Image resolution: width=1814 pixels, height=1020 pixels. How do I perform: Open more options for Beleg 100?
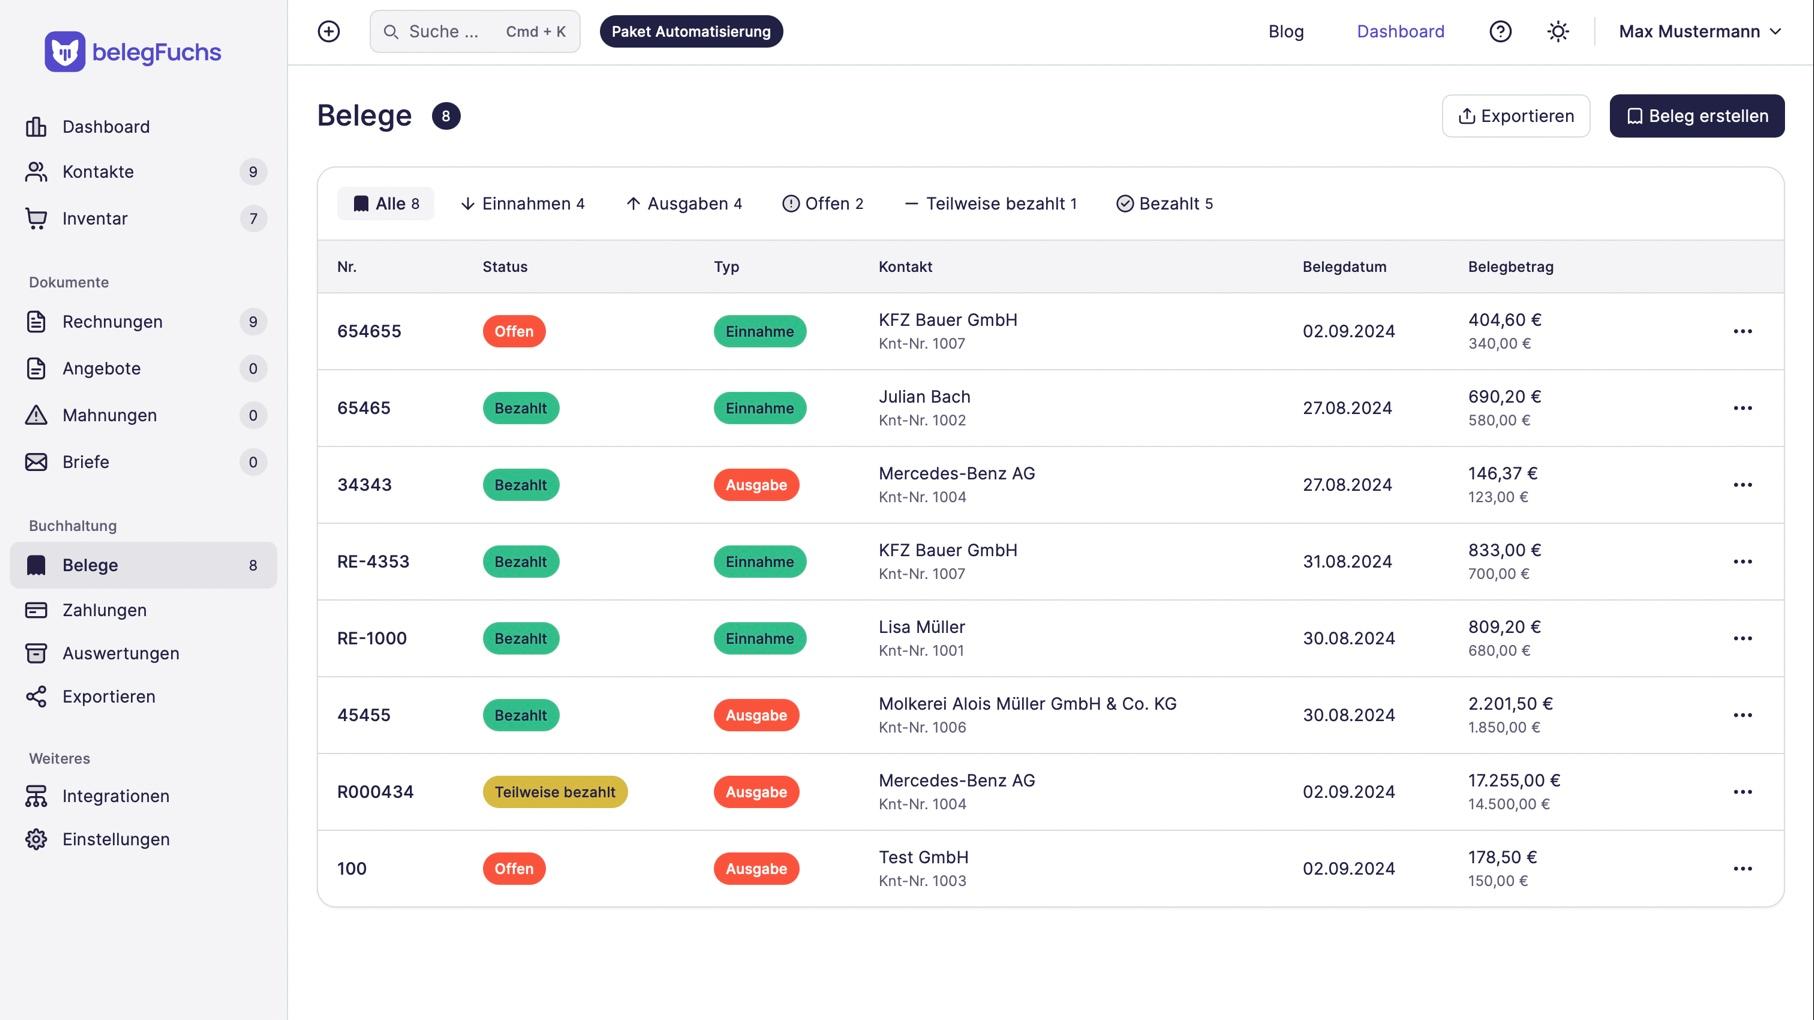(1742, 869)
